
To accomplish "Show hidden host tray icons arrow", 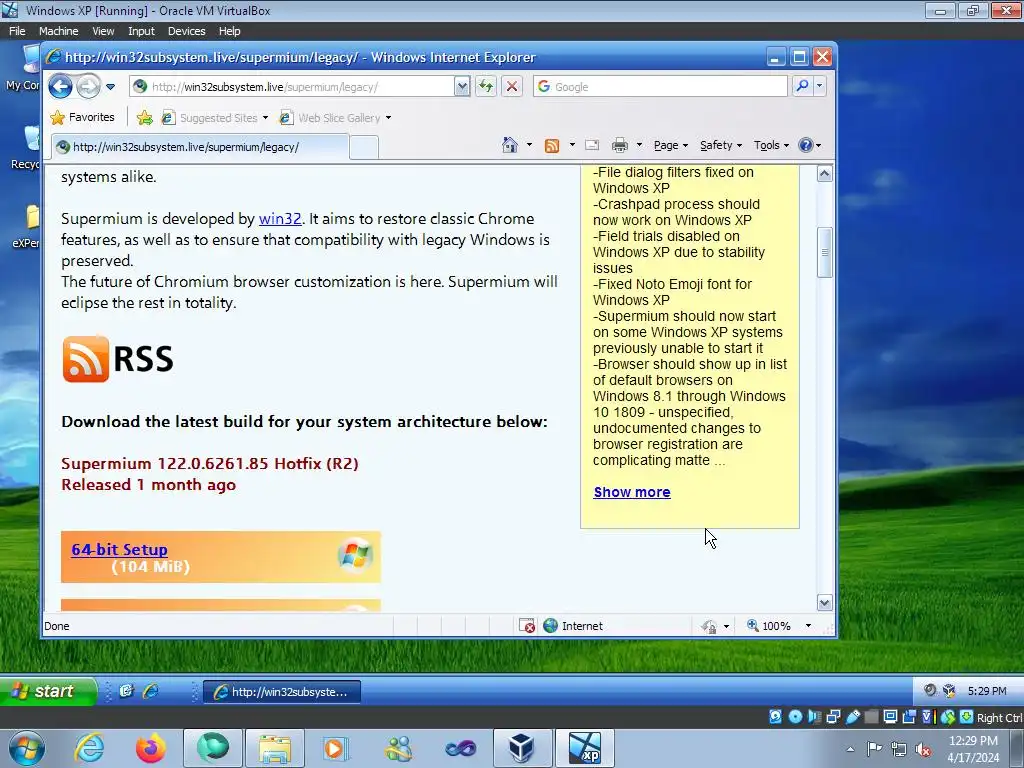I will [x=850, y=749].
